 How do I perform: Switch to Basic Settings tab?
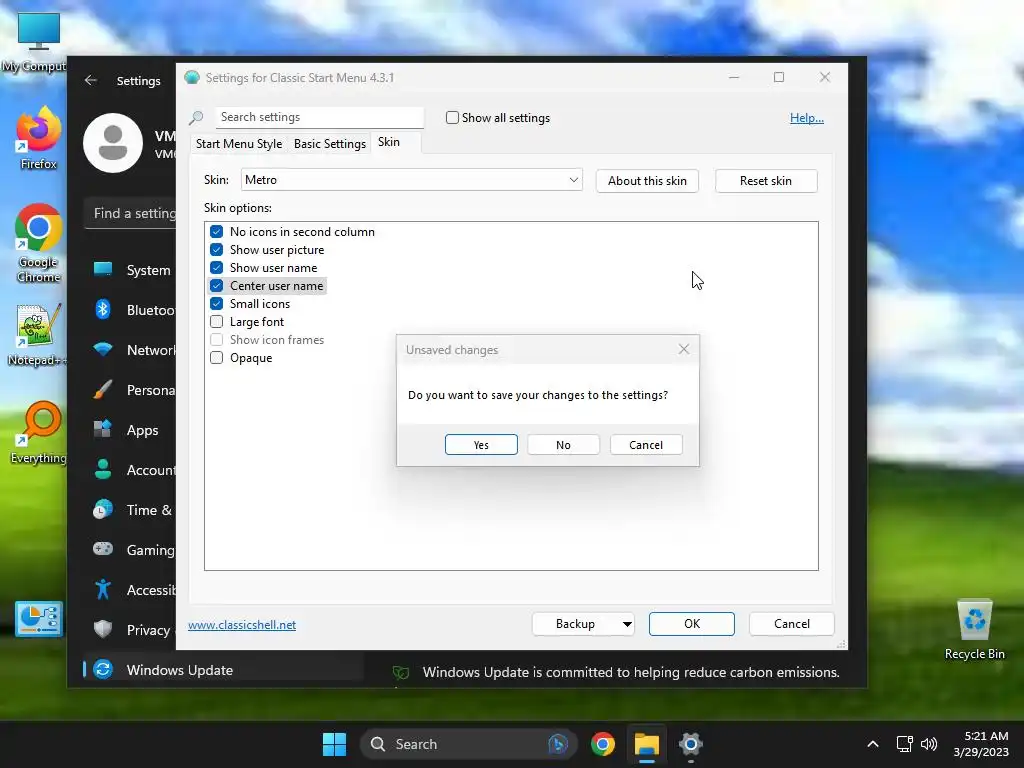pyautogui.click(x=330, y=144)
